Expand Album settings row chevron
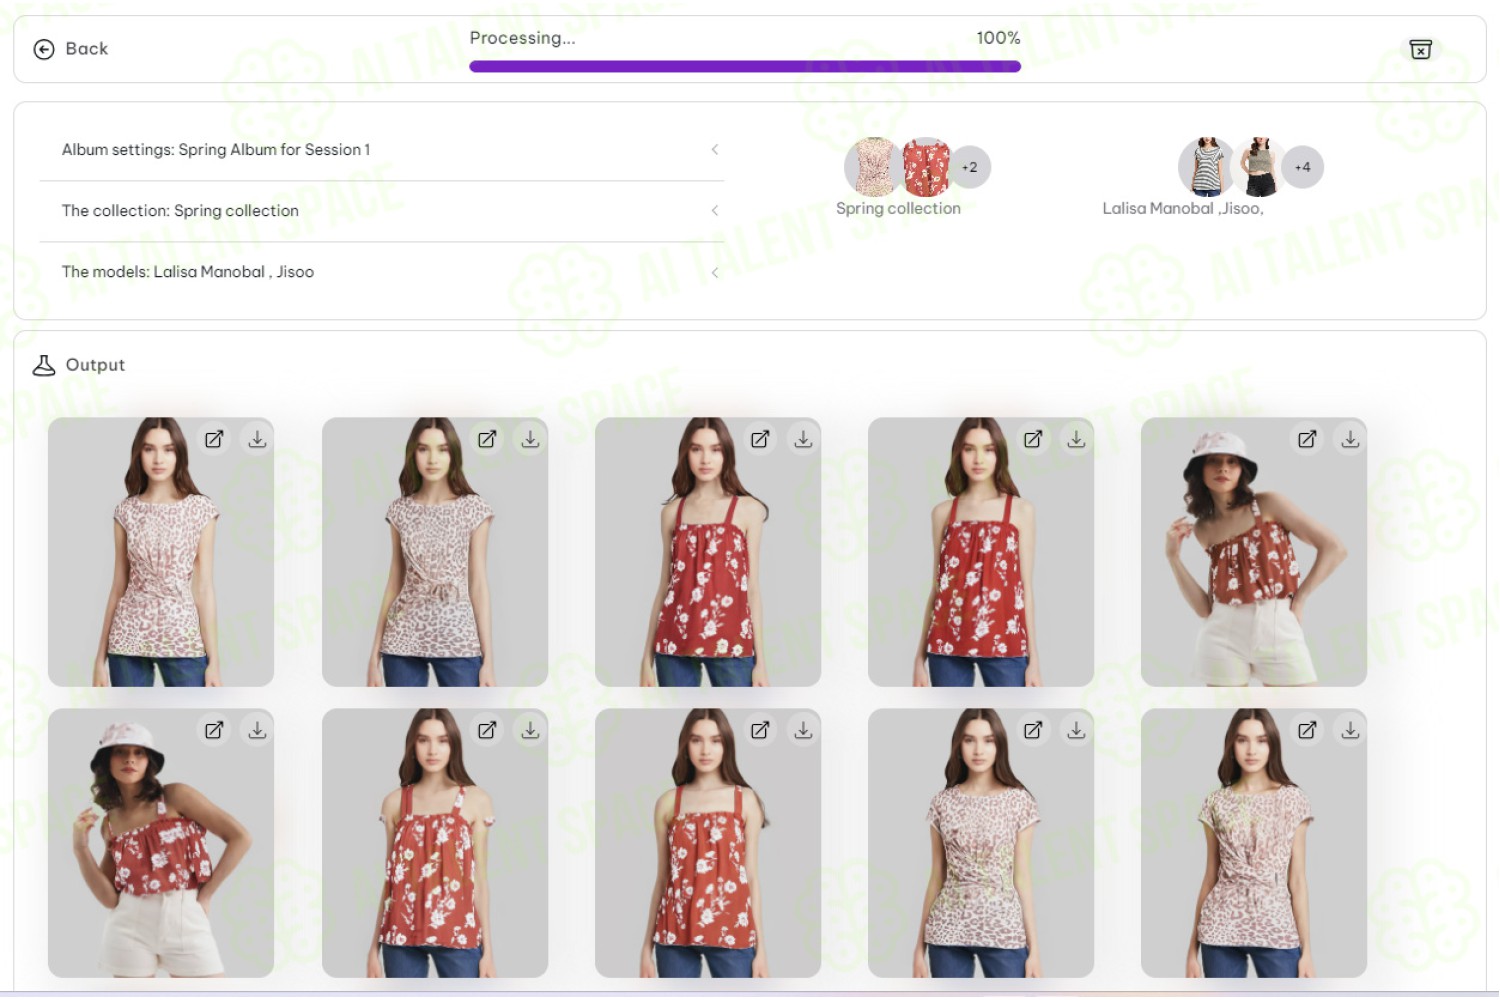1500x1000 pixels. point(715,149)
